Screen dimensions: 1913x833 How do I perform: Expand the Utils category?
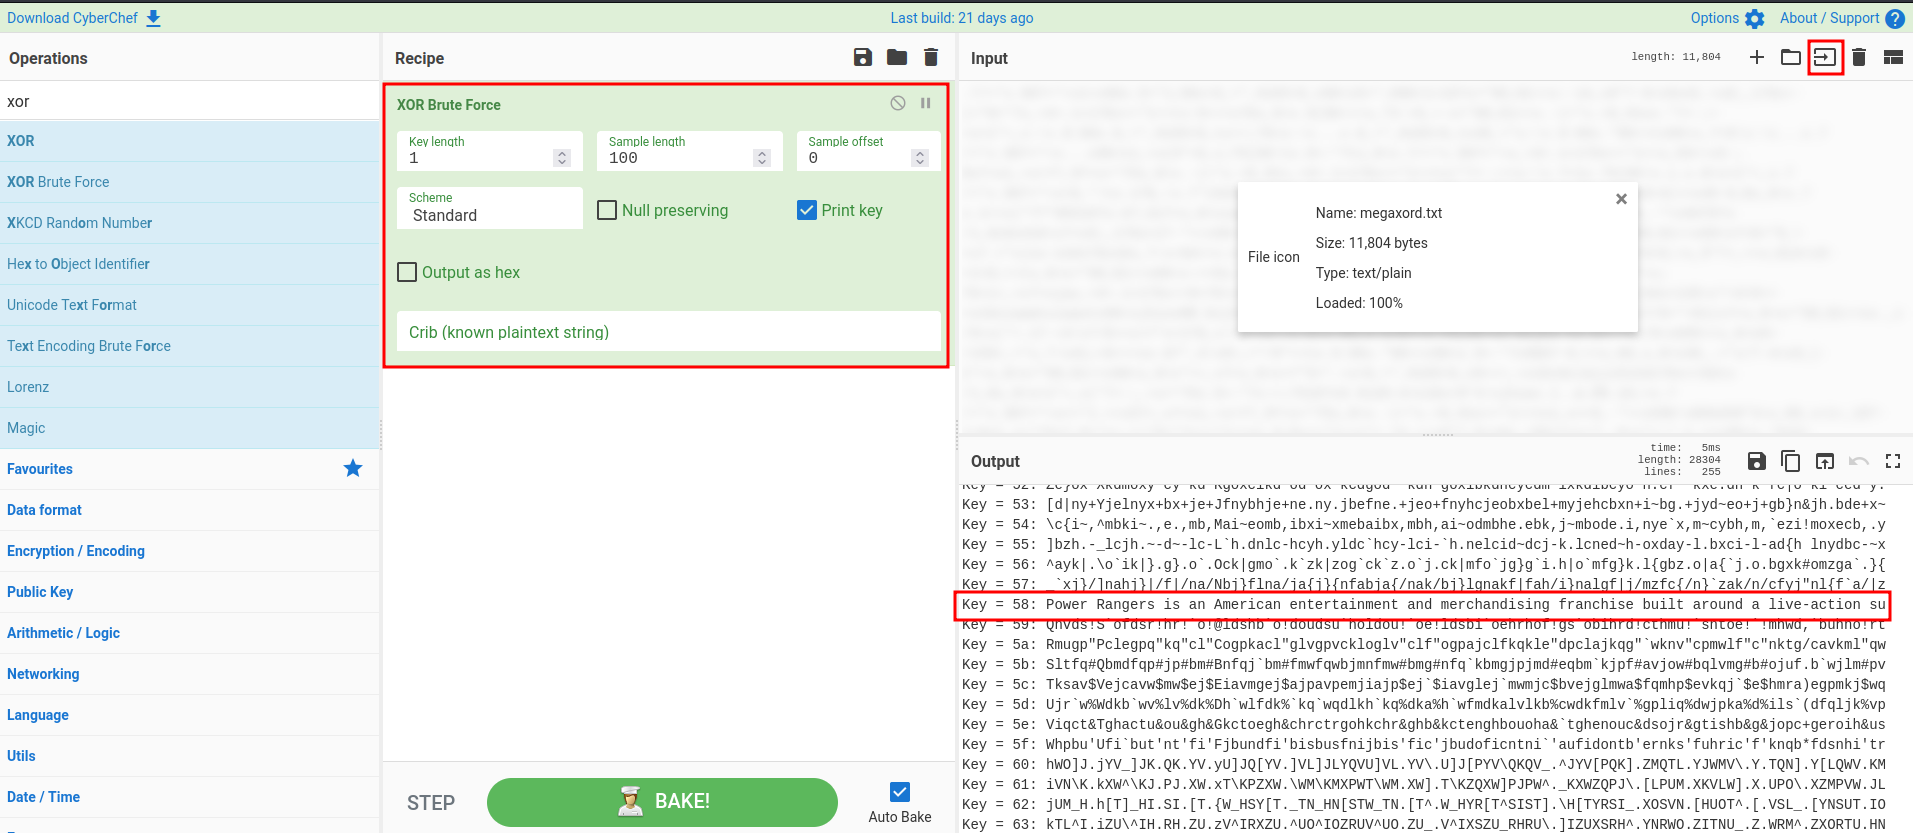pos(190,756)
